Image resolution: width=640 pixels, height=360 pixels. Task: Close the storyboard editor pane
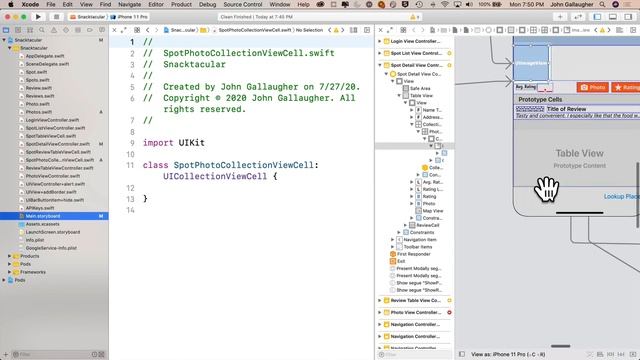(x=381, y=30)
